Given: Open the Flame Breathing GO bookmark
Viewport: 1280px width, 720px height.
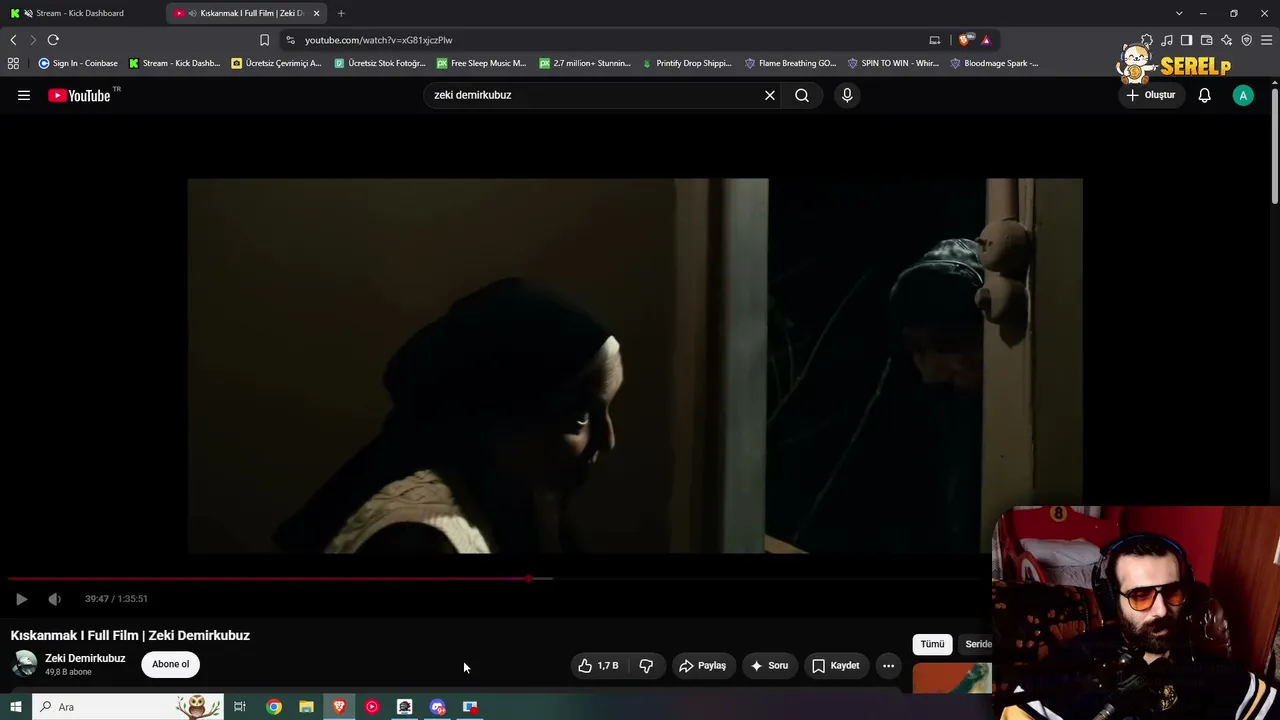Looking at the screenshot, I should coord(790,63).
